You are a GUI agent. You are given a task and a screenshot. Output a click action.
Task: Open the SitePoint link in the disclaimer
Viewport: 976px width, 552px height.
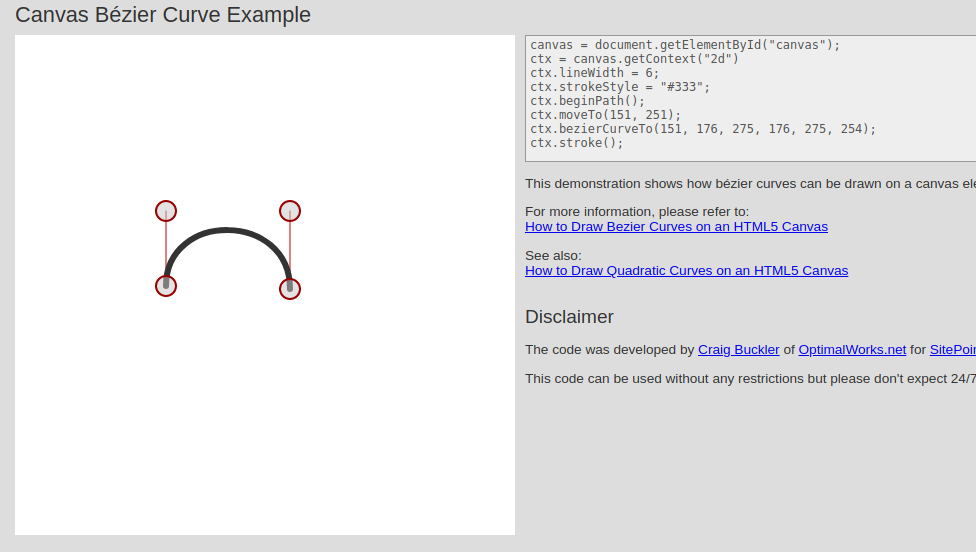[x=952, y=350]
